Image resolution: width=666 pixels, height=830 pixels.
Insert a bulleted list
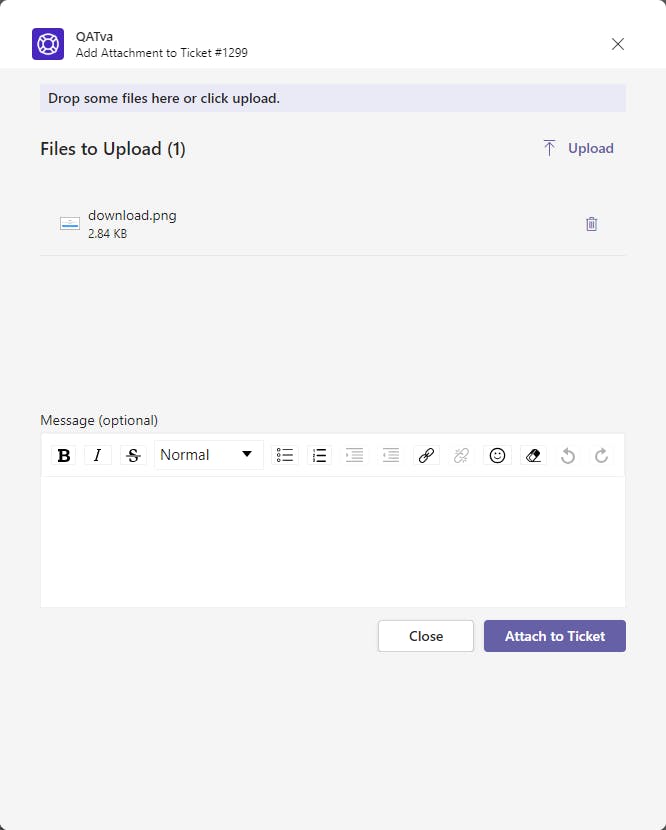point(285,455)
